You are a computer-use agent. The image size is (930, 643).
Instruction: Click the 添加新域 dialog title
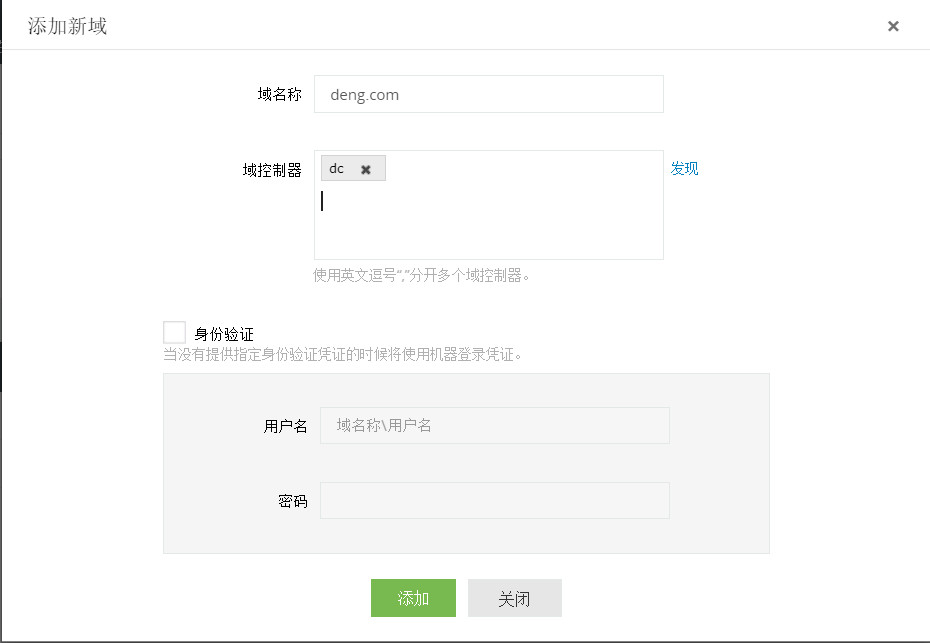[67, 26]
